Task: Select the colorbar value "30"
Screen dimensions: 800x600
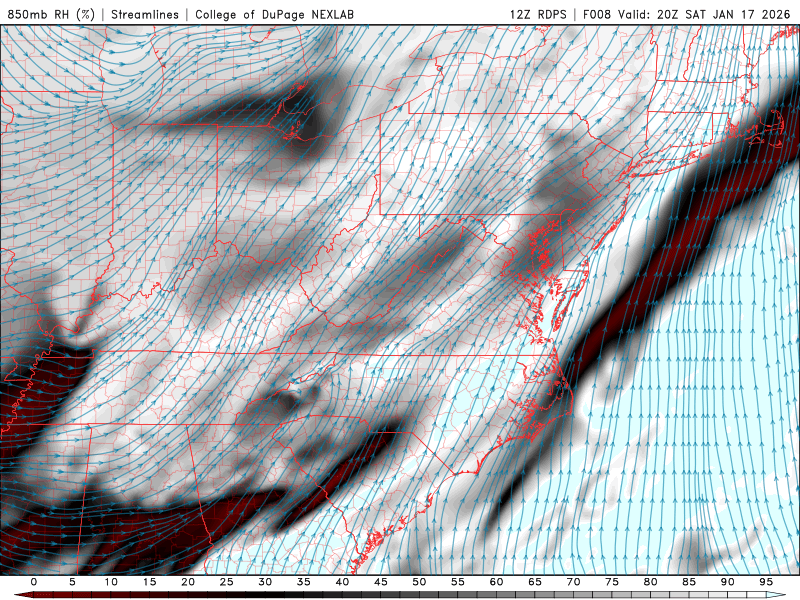Action: pos(265,582)
